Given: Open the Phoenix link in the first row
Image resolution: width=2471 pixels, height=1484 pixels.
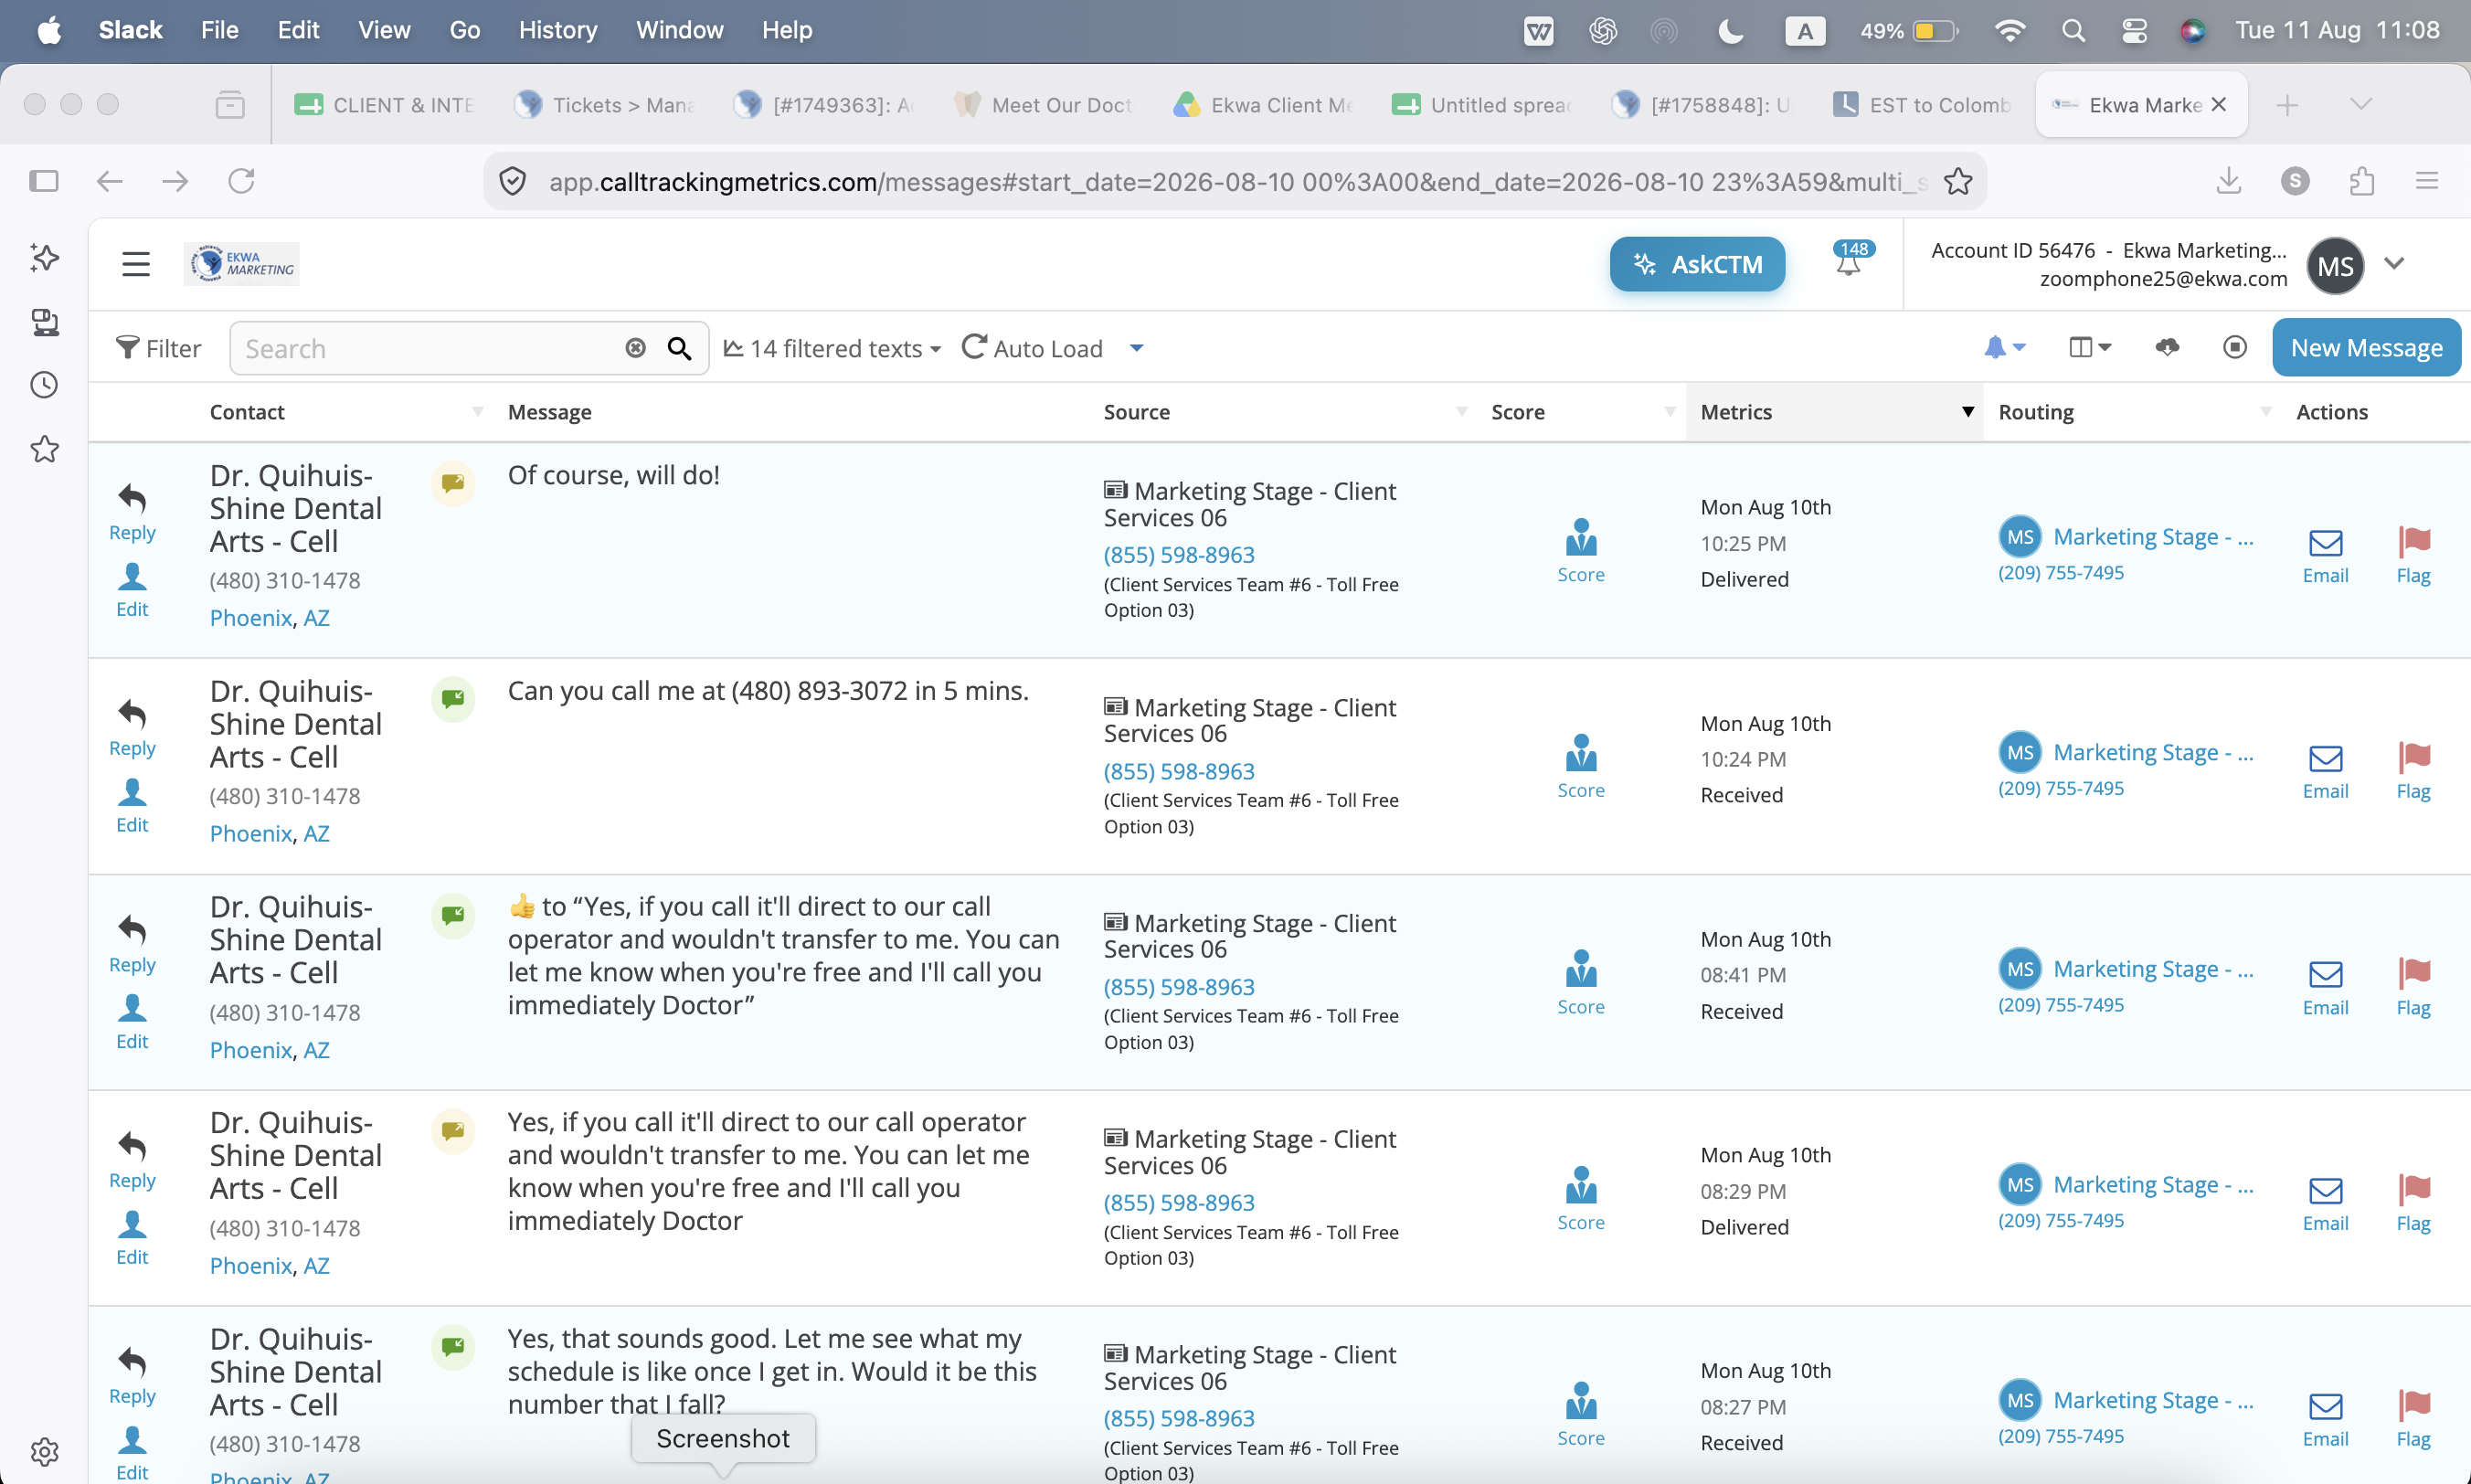Looking at the screenshot, I should (x=251, y=618).
